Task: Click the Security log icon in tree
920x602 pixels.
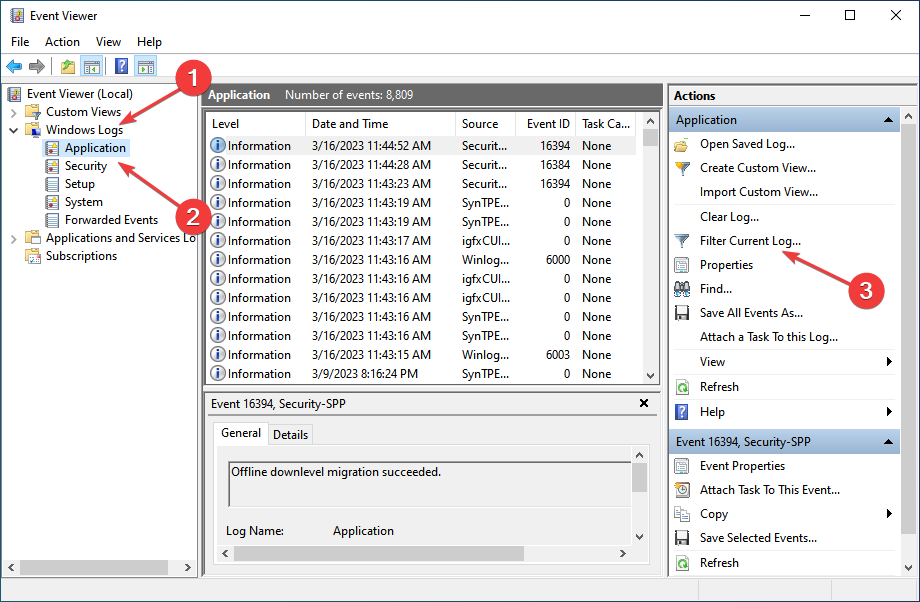Action: coord(52,166)
